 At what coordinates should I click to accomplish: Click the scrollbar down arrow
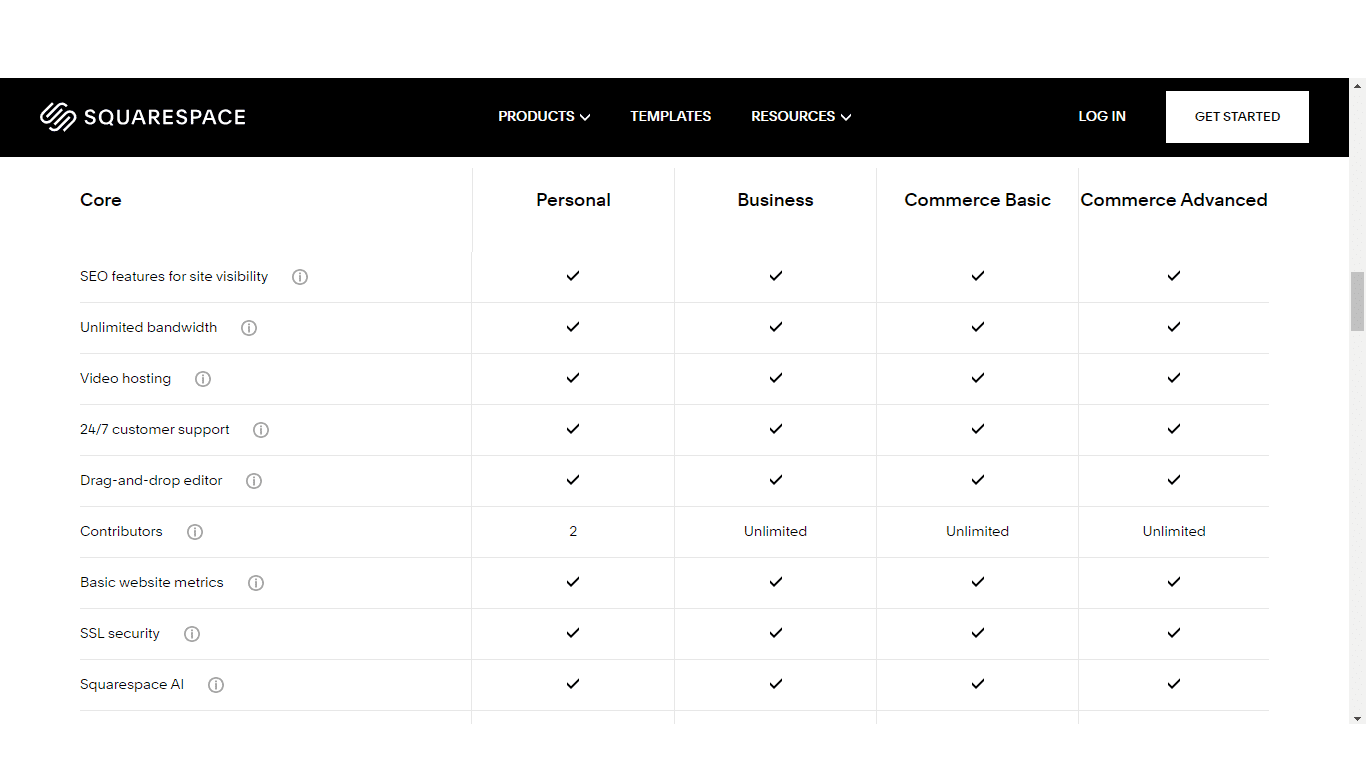click(x=1357, y=718)
